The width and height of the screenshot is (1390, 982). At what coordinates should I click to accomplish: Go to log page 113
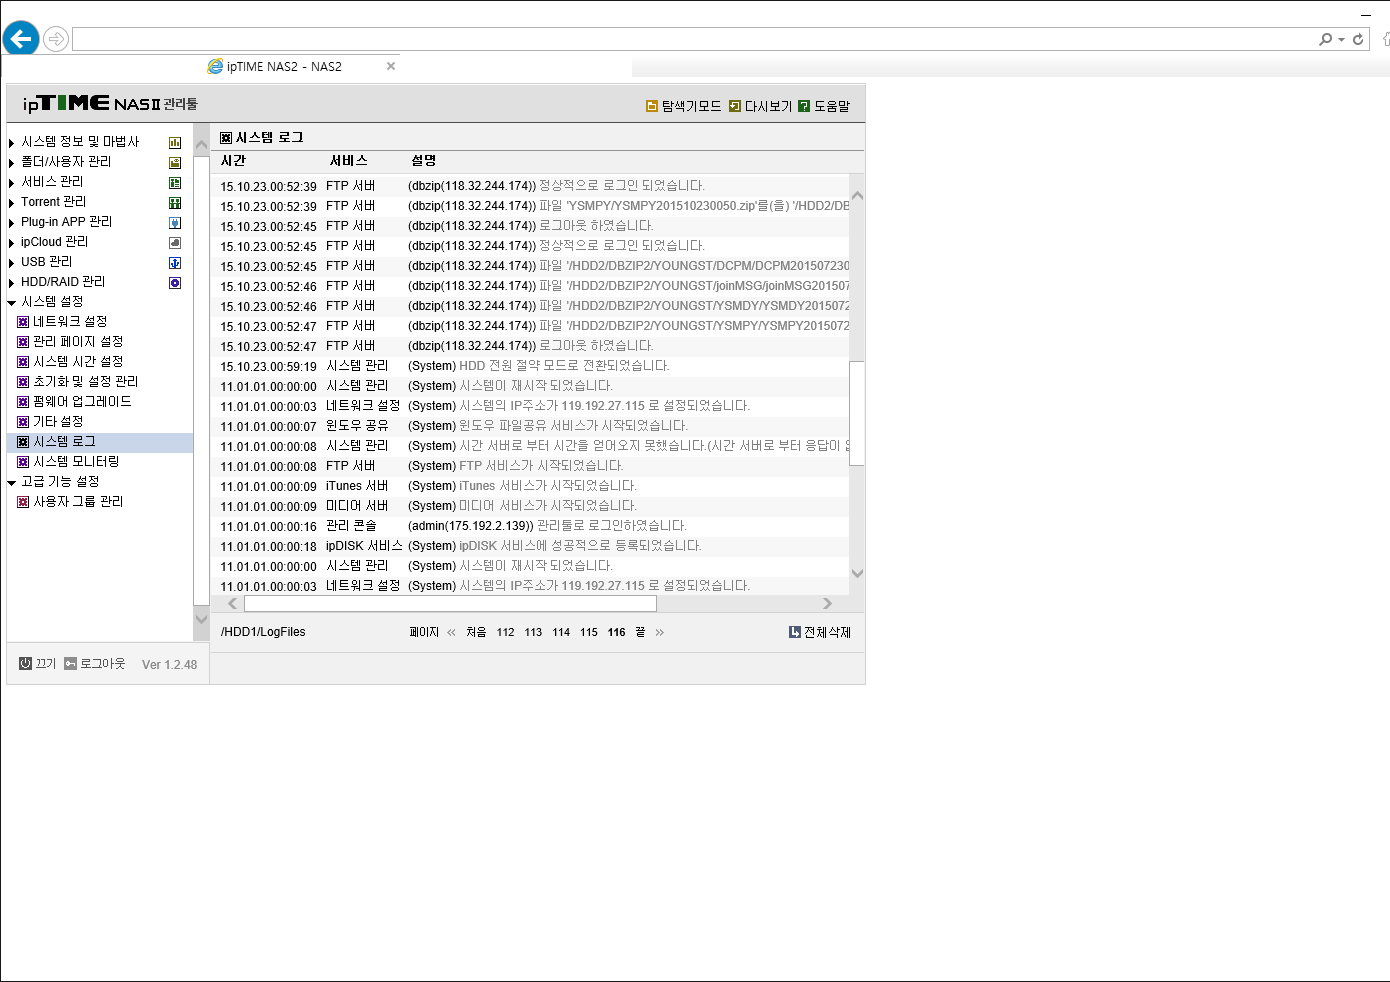pyautogui.click(x=533, y=632)
